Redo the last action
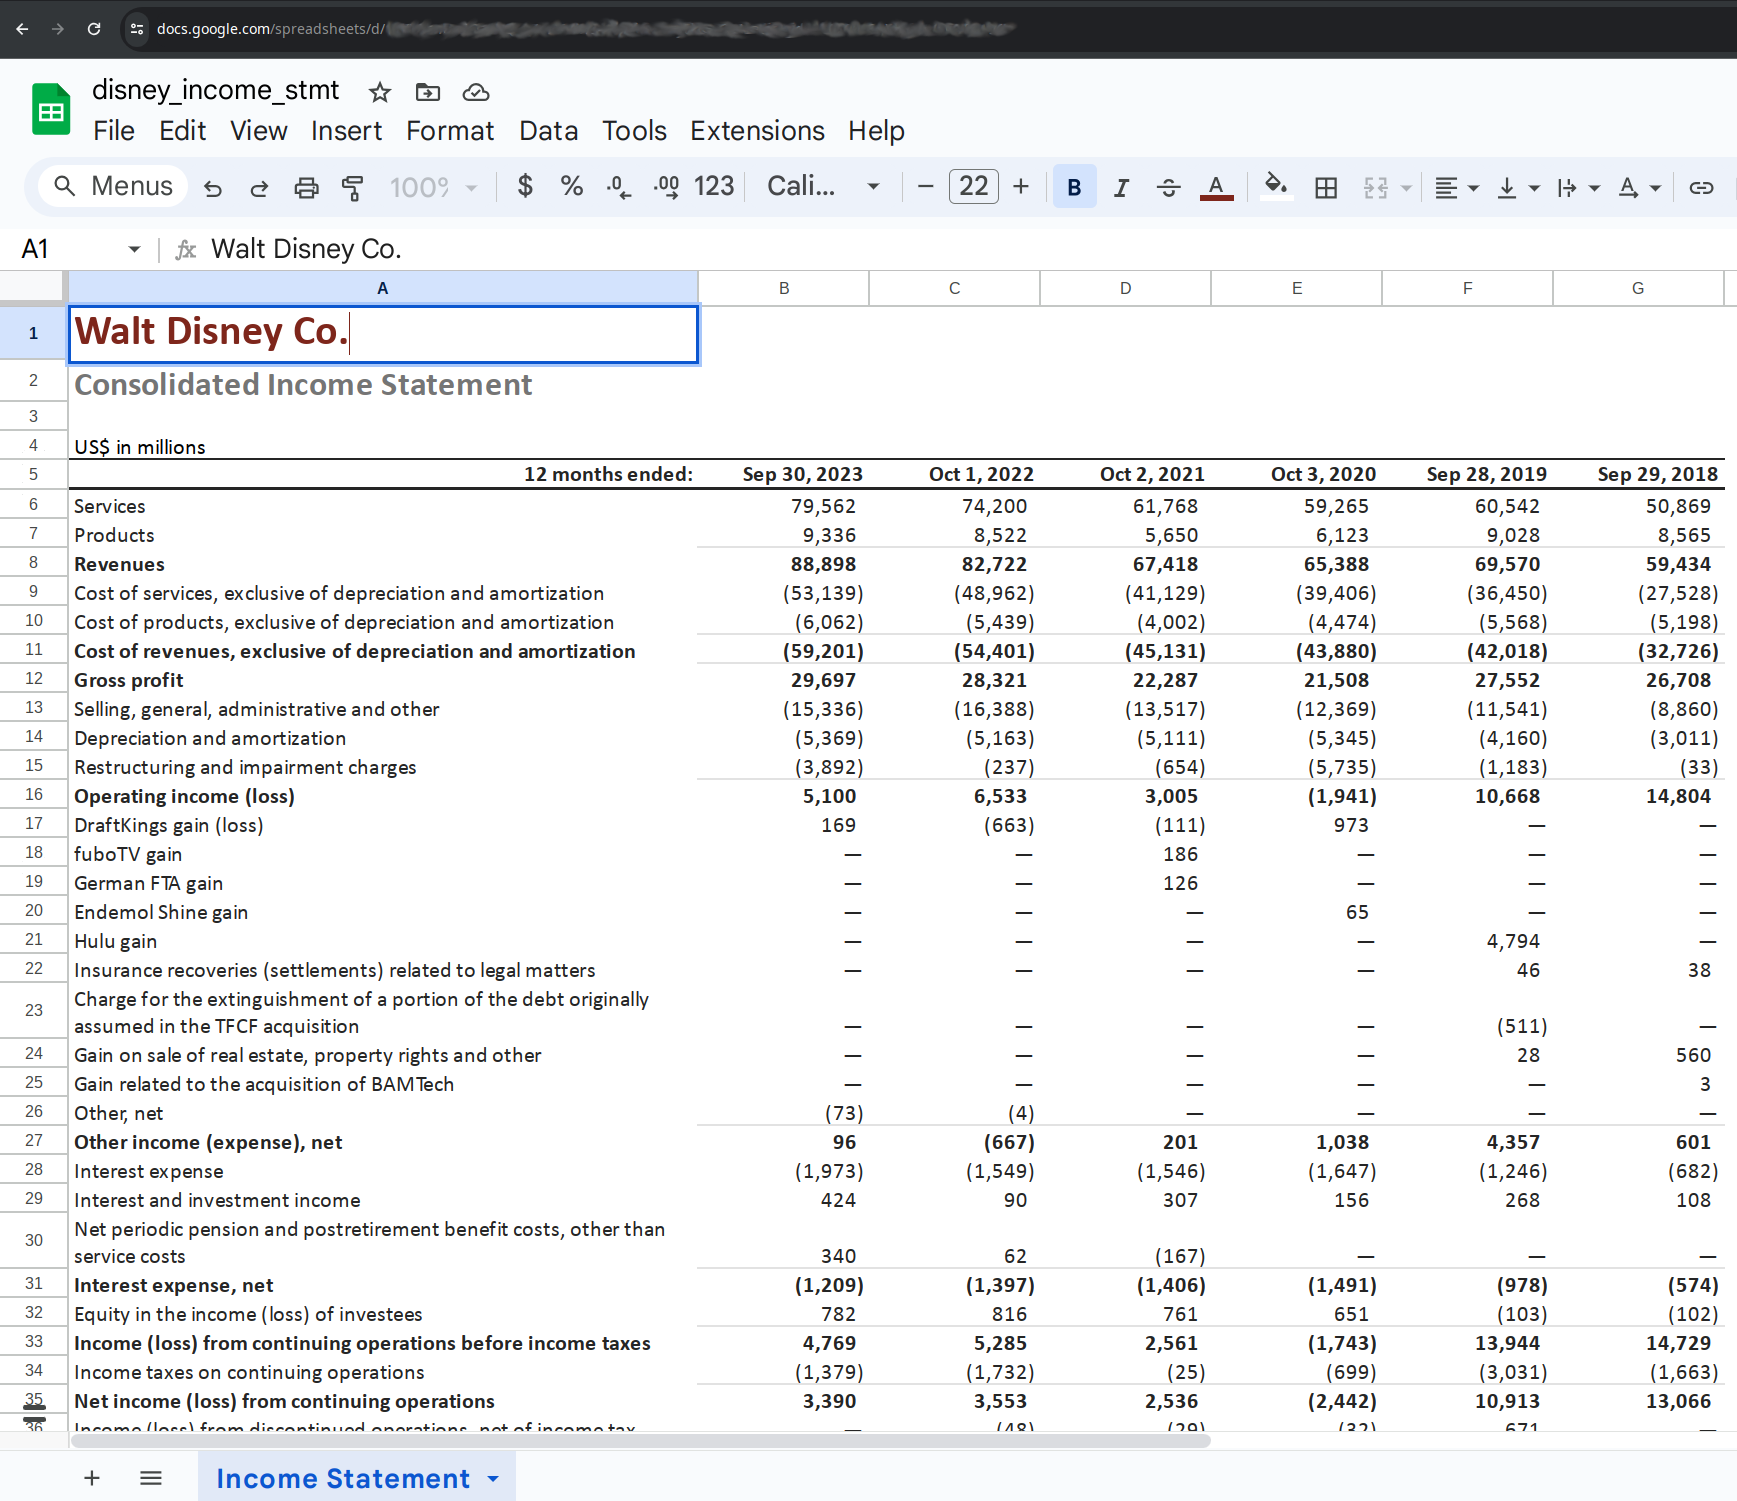 click(259, 187)
